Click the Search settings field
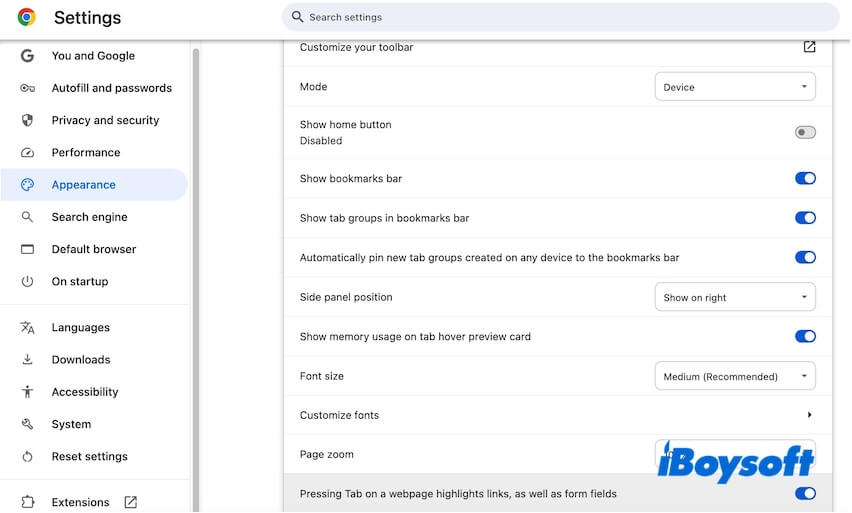The width and height of the screenshot is (852, 513). 561,17
